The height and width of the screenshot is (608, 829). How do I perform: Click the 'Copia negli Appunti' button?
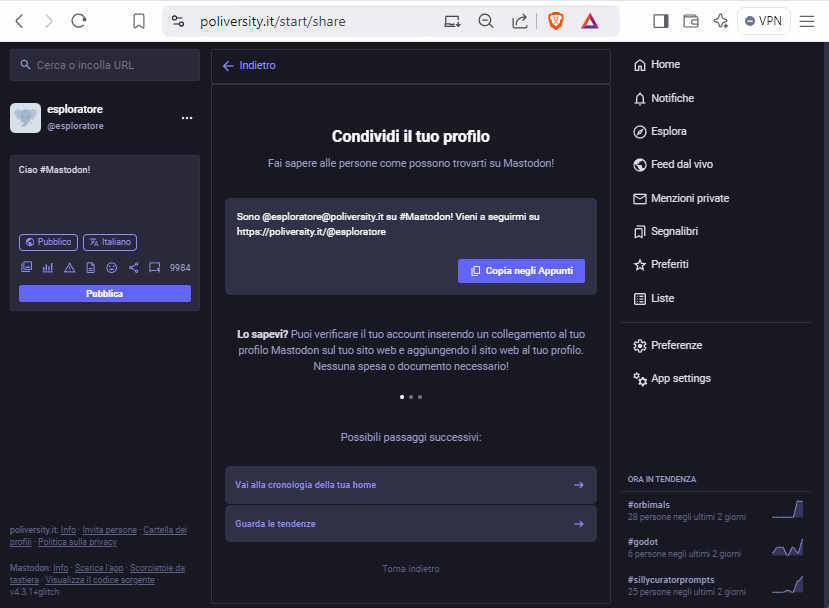[x=521, y=271]
